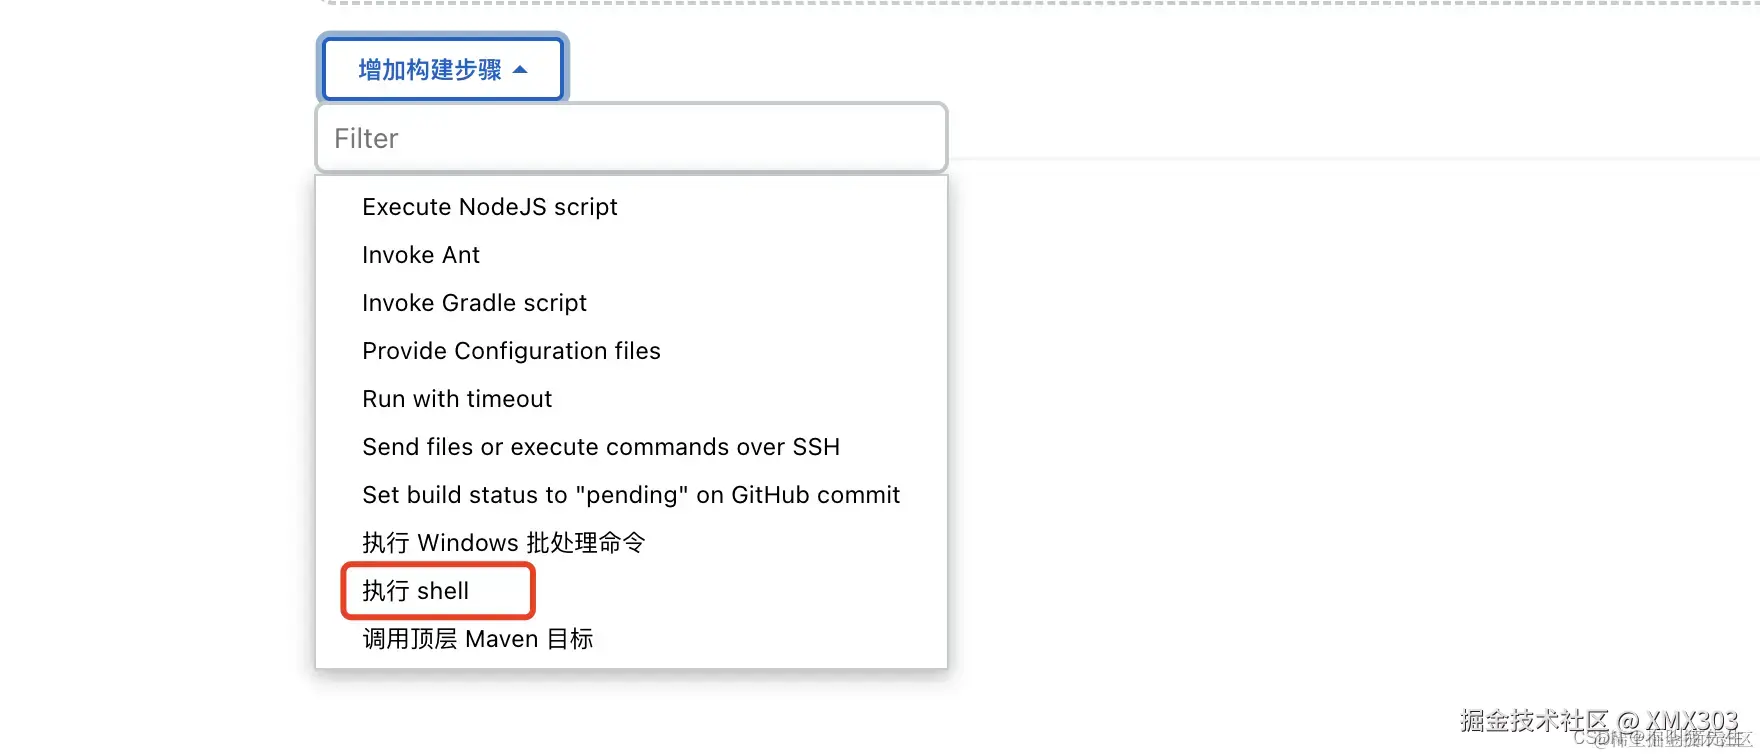Choose Run with timeout
This screenshot has width=1760, height=756.
pos(457,399)
